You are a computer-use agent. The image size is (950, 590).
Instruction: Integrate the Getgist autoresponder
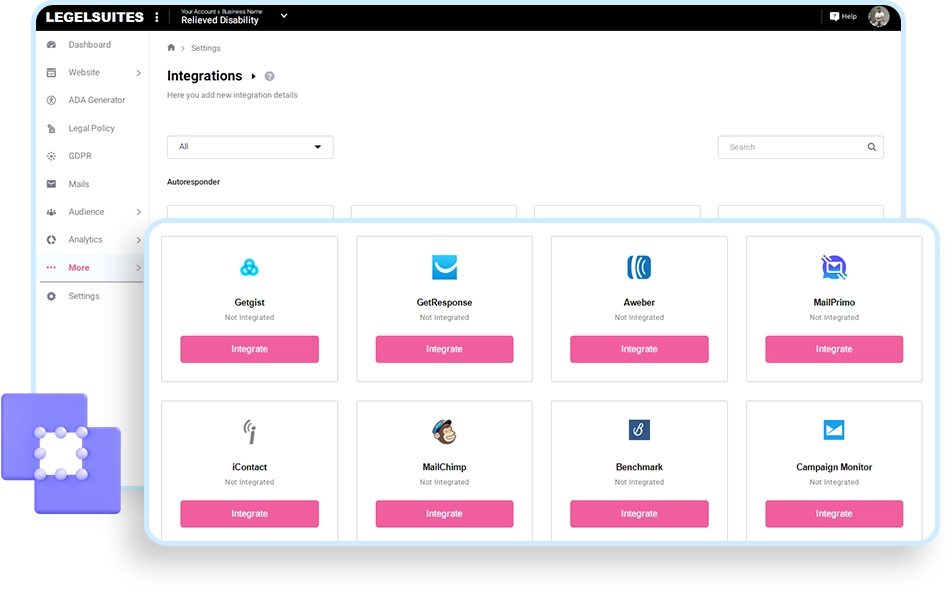pos(250,350)
